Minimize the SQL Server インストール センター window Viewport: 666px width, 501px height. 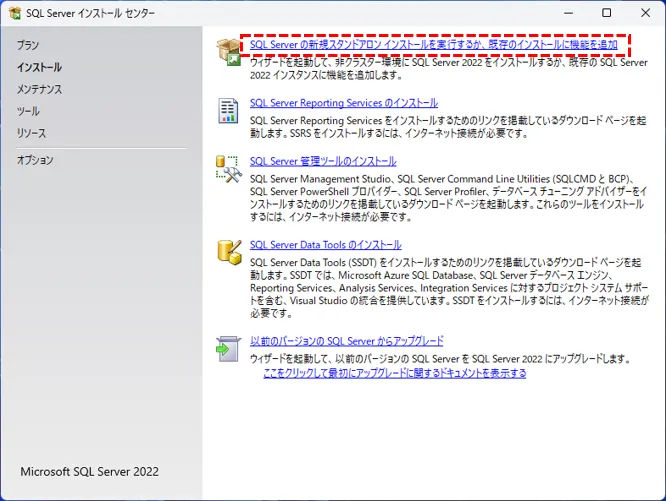[x=562, y=14]
